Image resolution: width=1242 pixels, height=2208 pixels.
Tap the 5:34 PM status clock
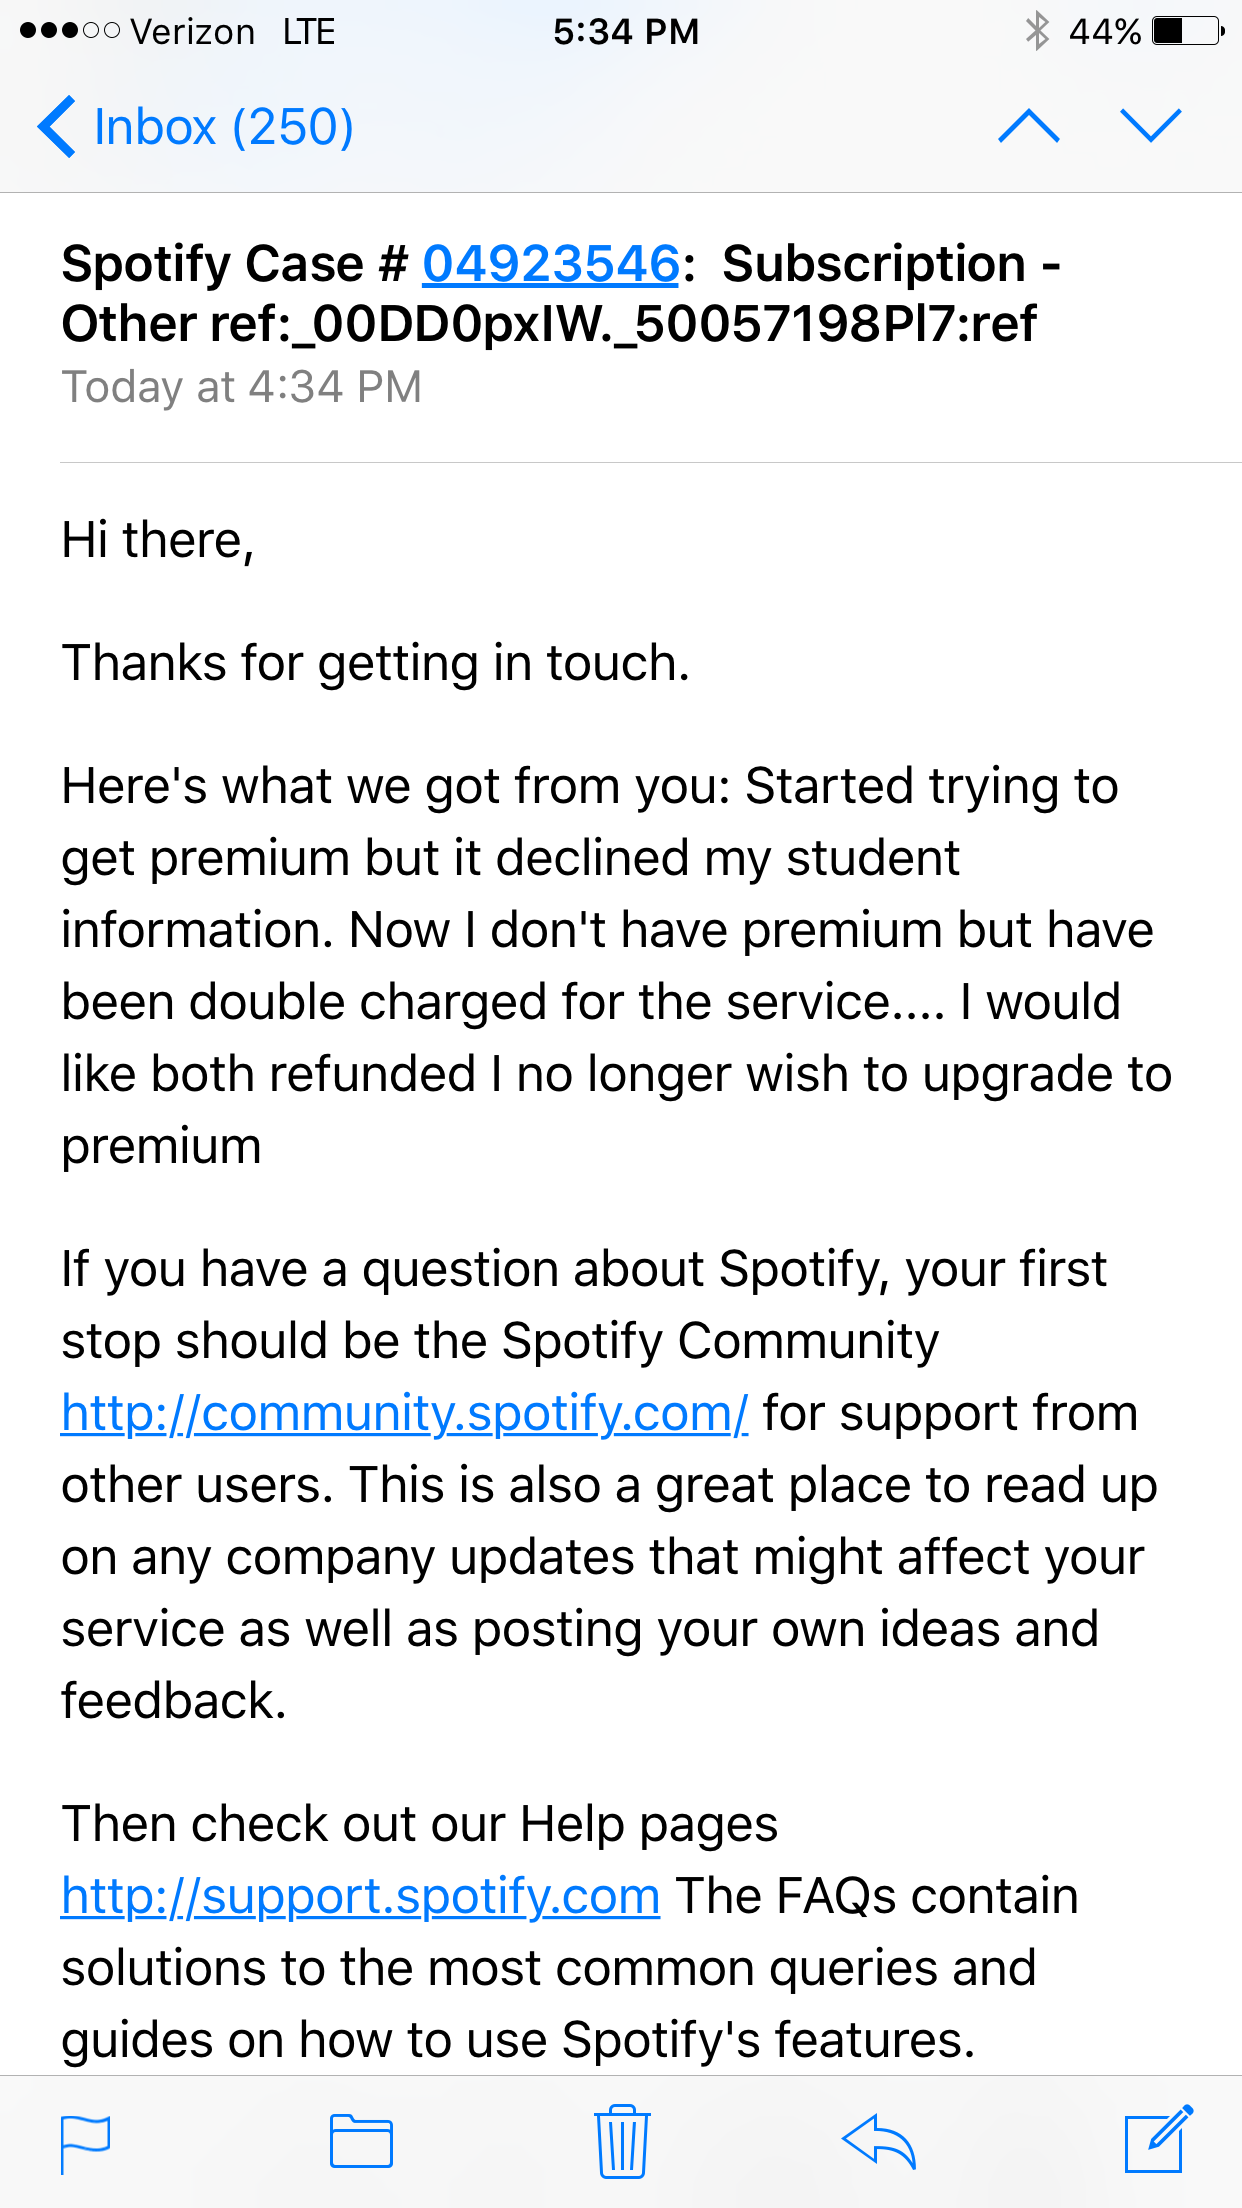tap(626, 32)
